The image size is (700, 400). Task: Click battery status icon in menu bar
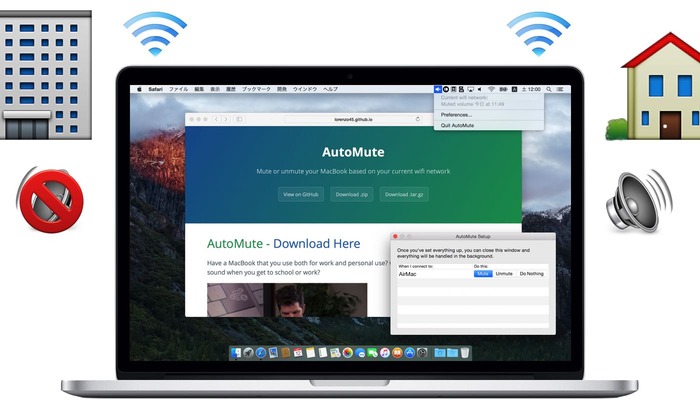pyautogui.click(x=503, y=89)
